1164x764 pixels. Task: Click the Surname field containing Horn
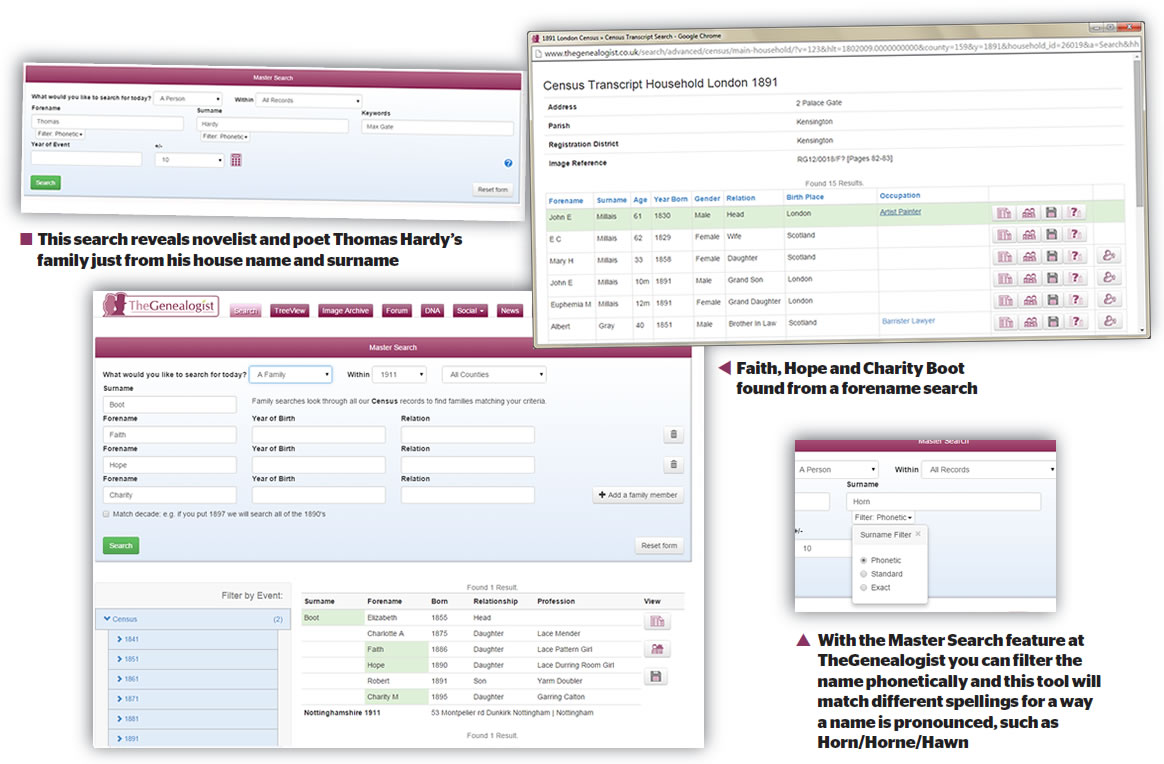tap(943, 501)
